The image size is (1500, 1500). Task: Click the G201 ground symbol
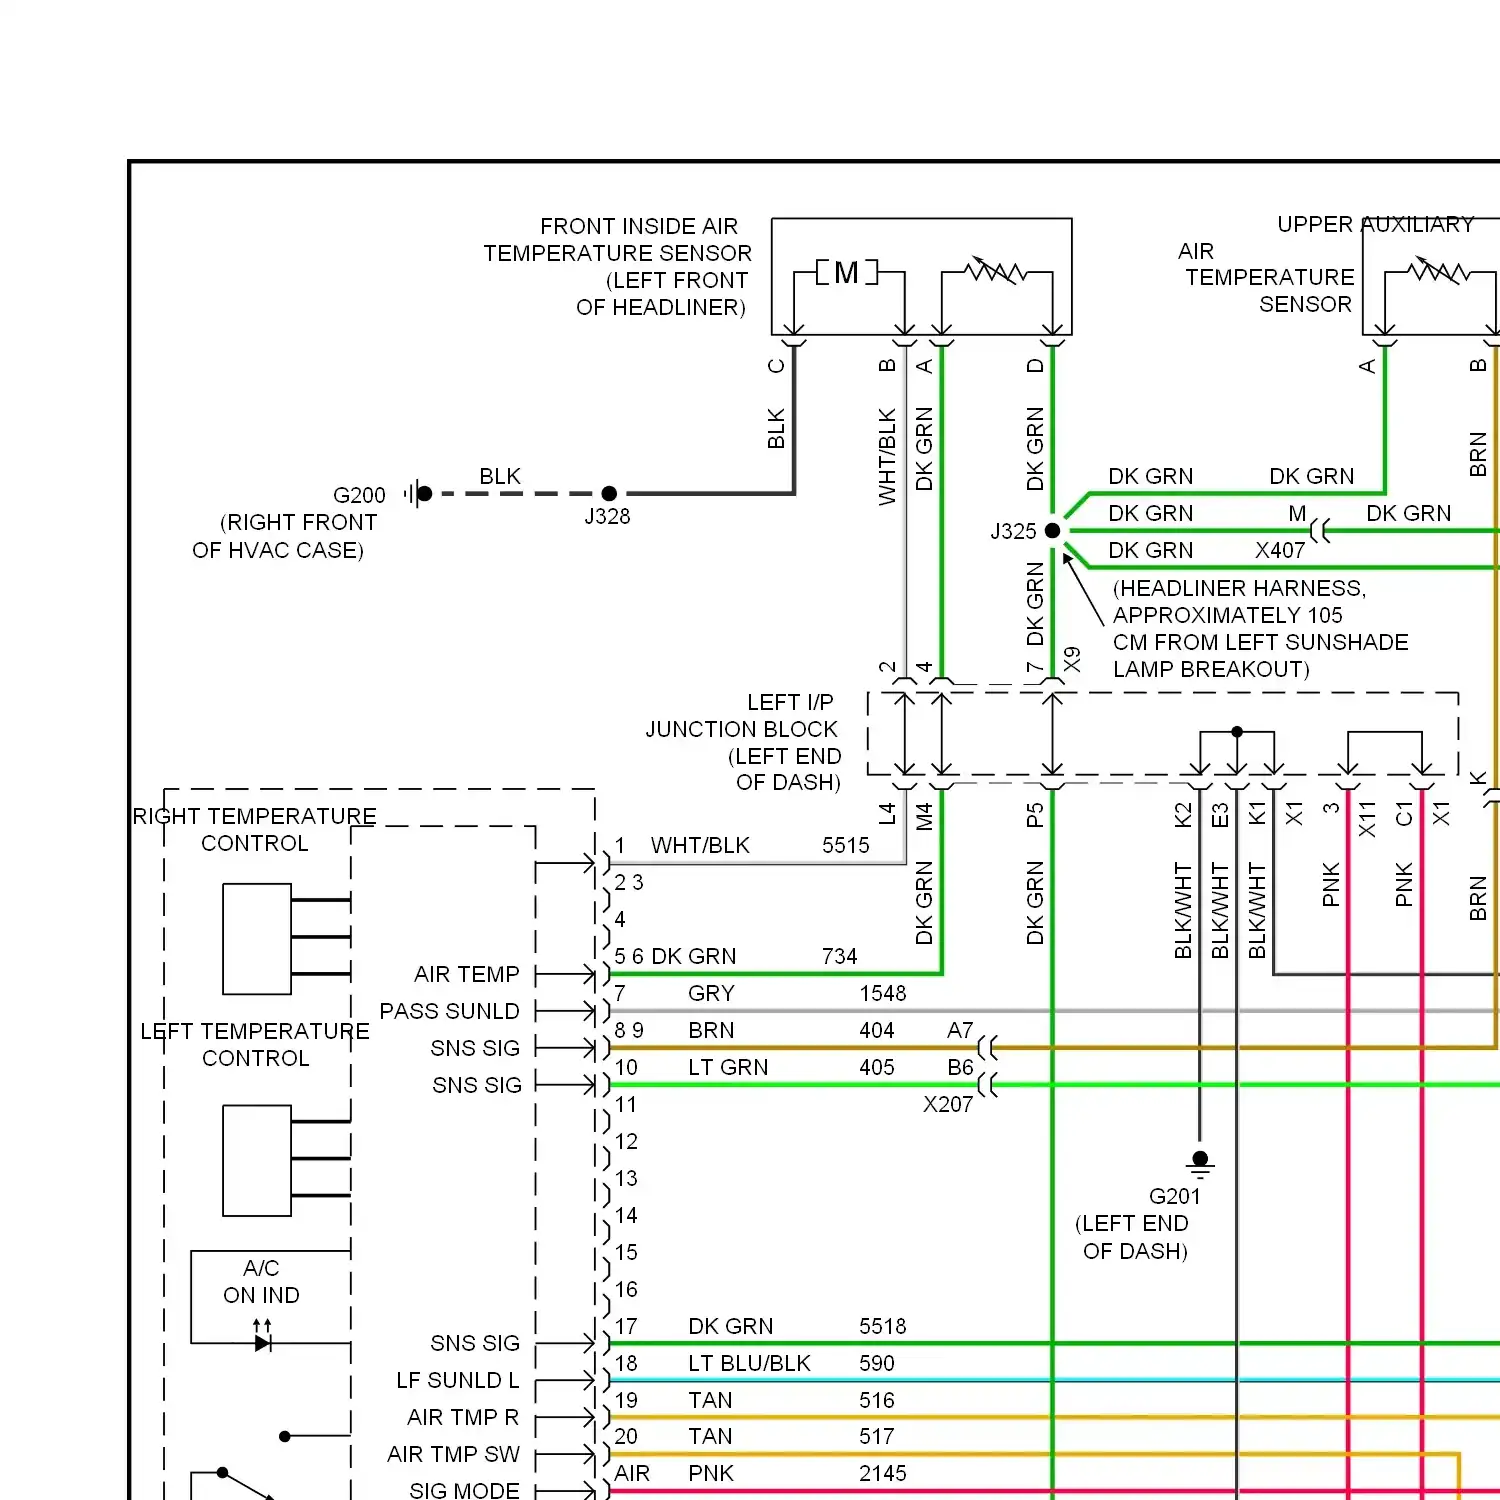click(x=1200, y=1164)
